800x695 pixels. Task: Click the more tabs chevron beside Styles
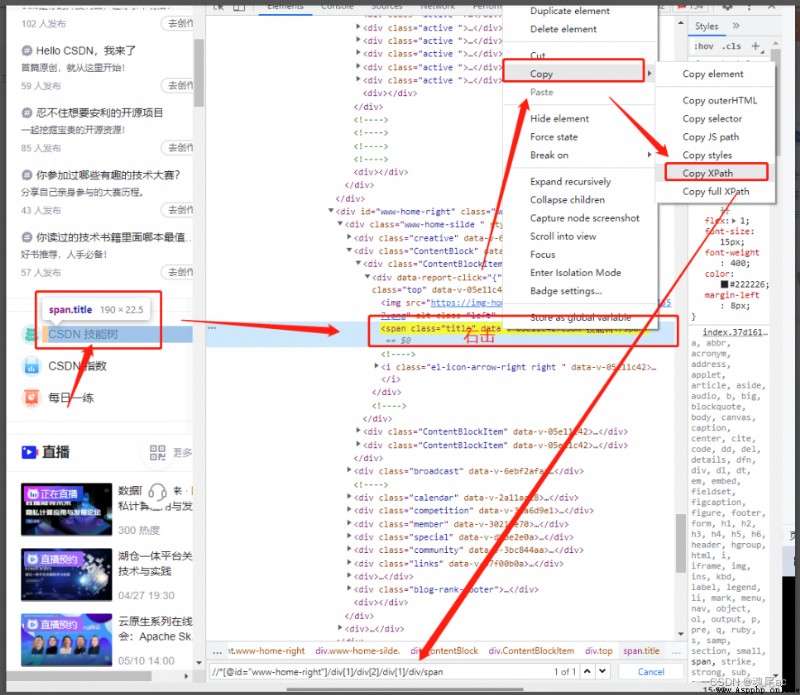tap(736, 26)
